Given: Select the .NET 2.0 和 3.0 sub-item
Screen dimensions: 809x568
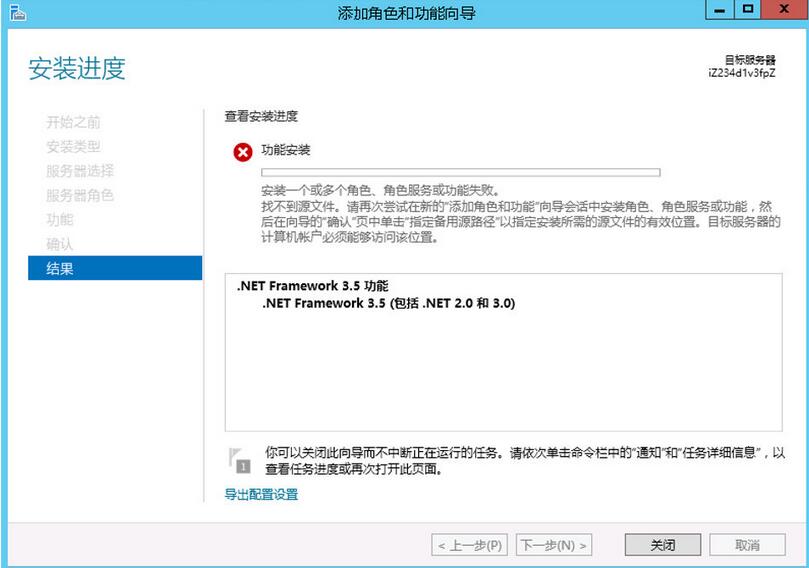Looking at the screenshot, I should pyautogui.click(x=389, y=303).
